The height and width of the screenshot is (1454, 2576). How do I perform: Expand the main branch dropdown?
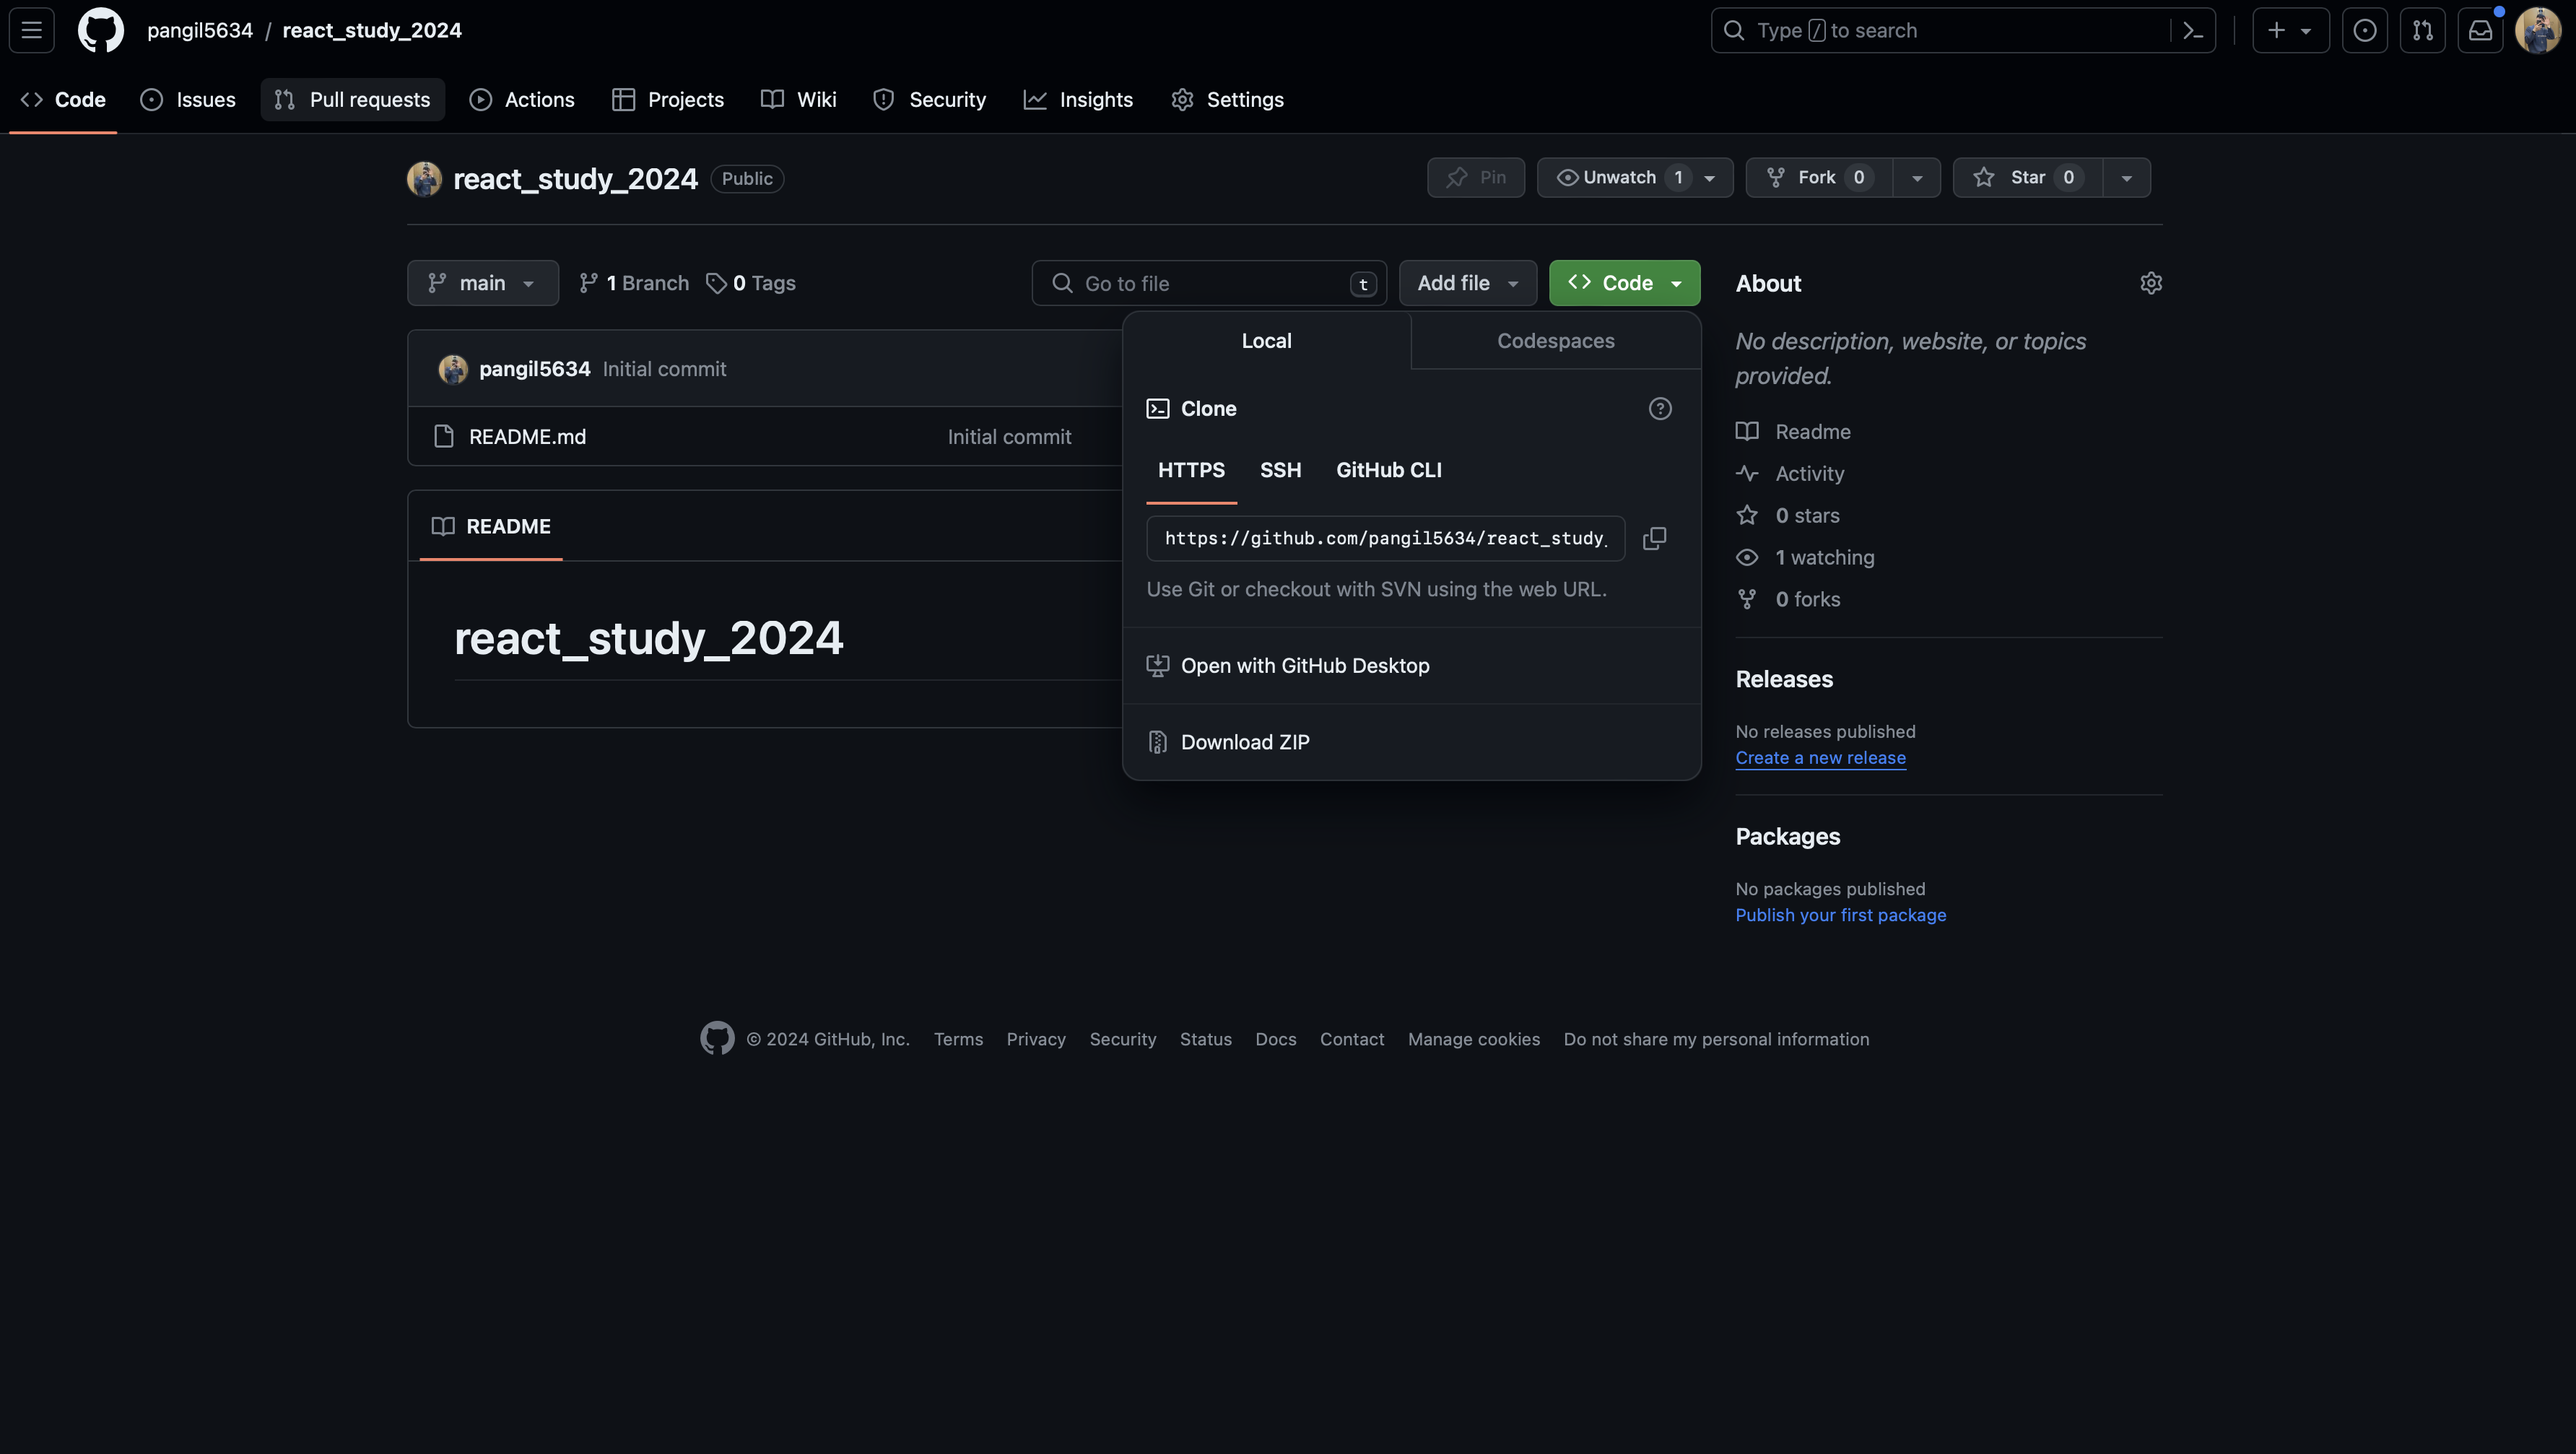coord(482,283)
